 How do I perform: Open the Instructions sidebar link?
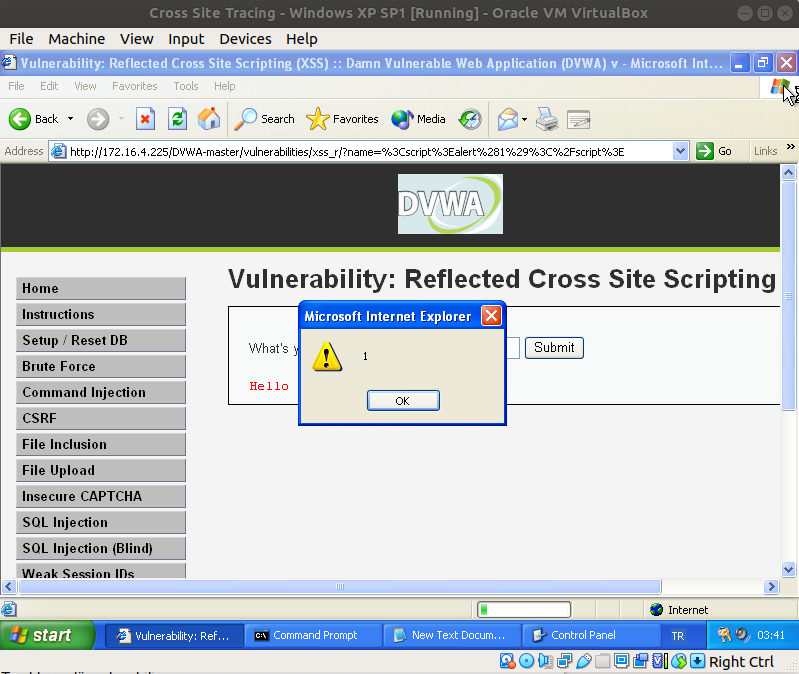tap(100, 314)
